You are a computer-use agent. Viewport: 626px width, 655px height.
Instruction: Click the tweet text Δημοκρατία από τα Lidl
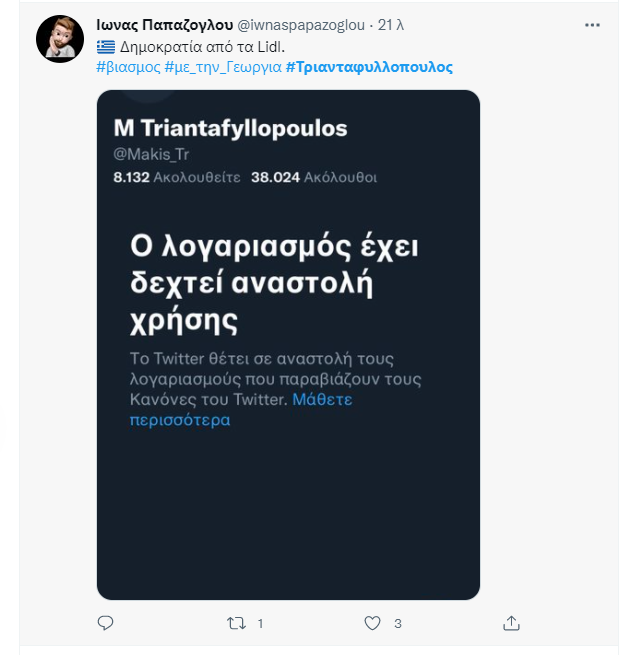click(x=184, y=46)
